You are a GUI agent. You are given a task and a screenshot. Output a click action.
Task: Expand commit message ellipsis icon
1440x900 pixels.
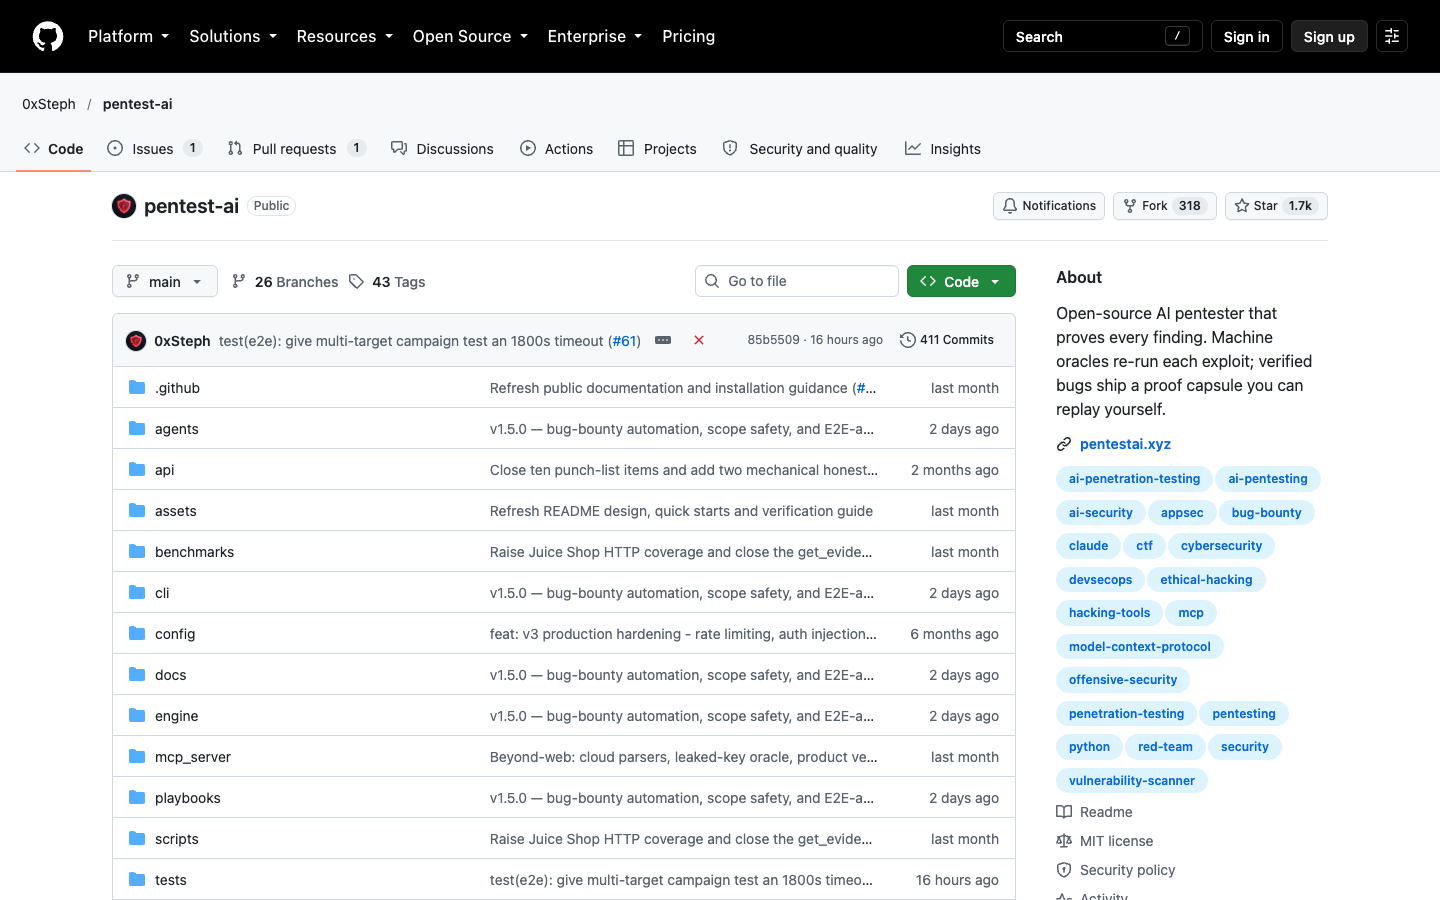point(663,340)
